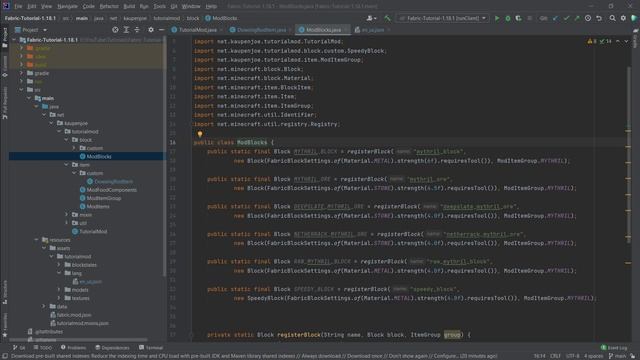
Task: Click the JetBrains Space icon at toolbar end
Action: click(x=634, y=18)
